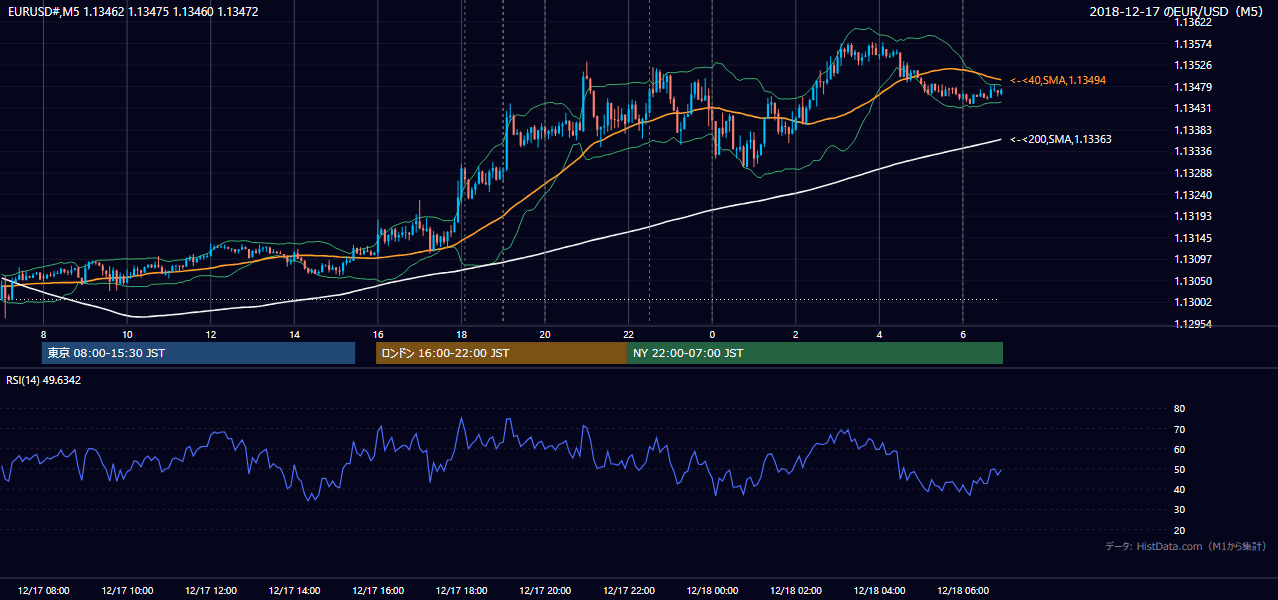Click hour label 18 under price chart
Image resolution: width=1278 pixels, height=600 pixels.
pos(461,334)
